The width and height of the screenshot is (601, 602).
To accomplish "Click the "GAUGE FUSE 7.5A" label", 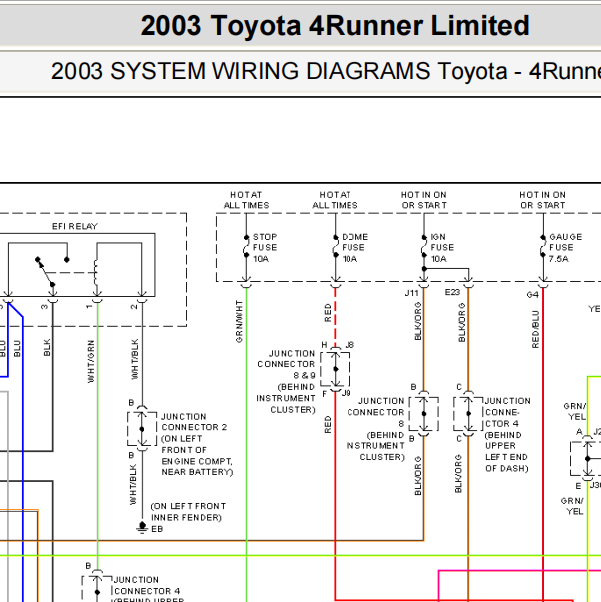I will (x=565, y=248).
